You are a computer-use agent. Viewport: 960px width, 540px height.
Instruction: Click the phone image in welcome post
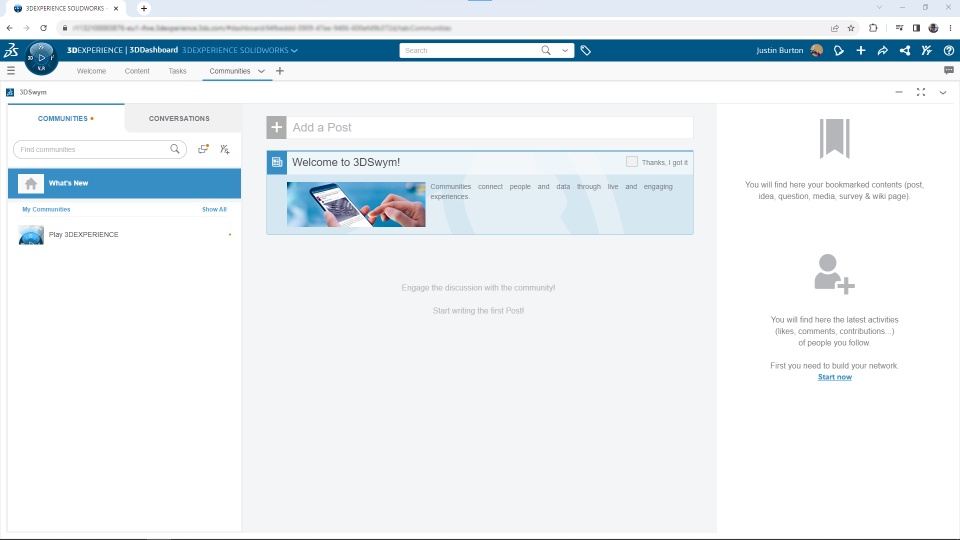tap(356, 204)
